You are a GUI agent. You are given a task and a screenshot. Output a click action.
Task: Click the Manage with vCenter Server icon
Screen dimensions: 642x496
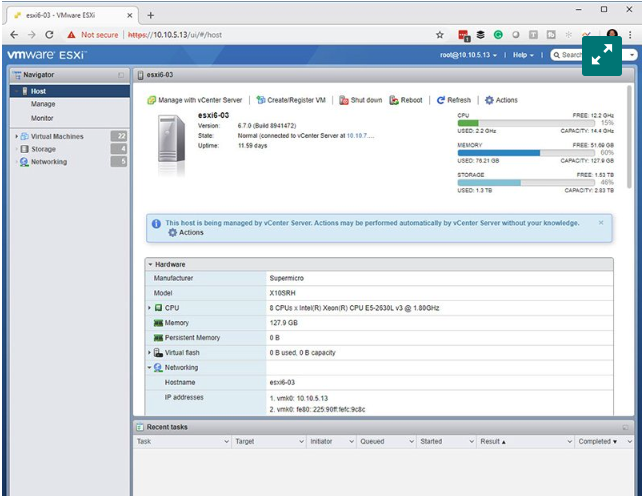point(152,100)
